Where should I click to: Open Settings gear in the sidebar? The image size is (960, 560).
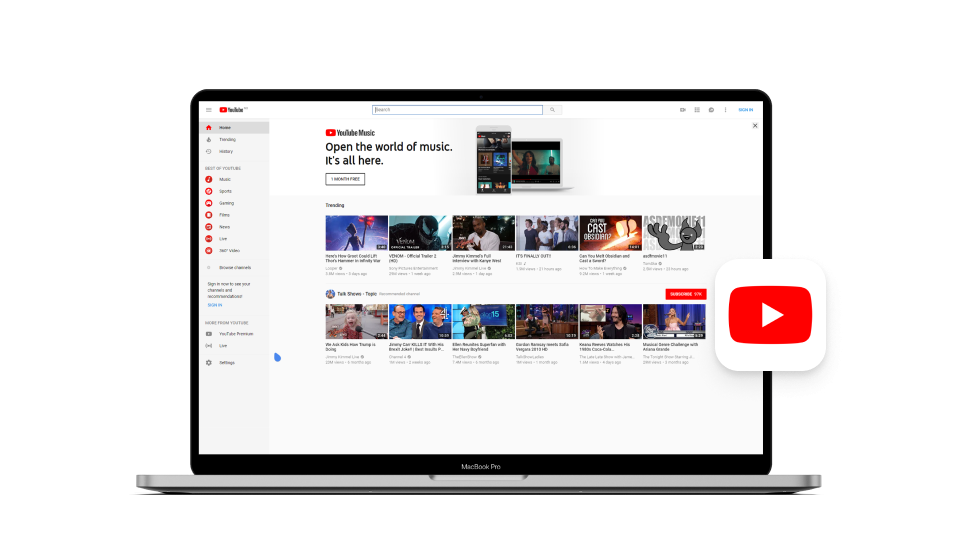(209, 363)
